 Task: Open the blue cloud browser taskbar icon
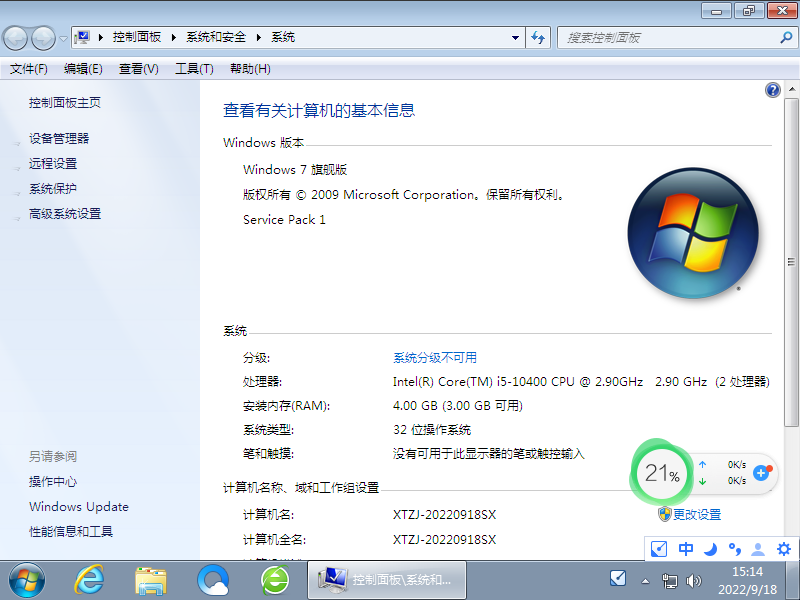tap(213, 581)
